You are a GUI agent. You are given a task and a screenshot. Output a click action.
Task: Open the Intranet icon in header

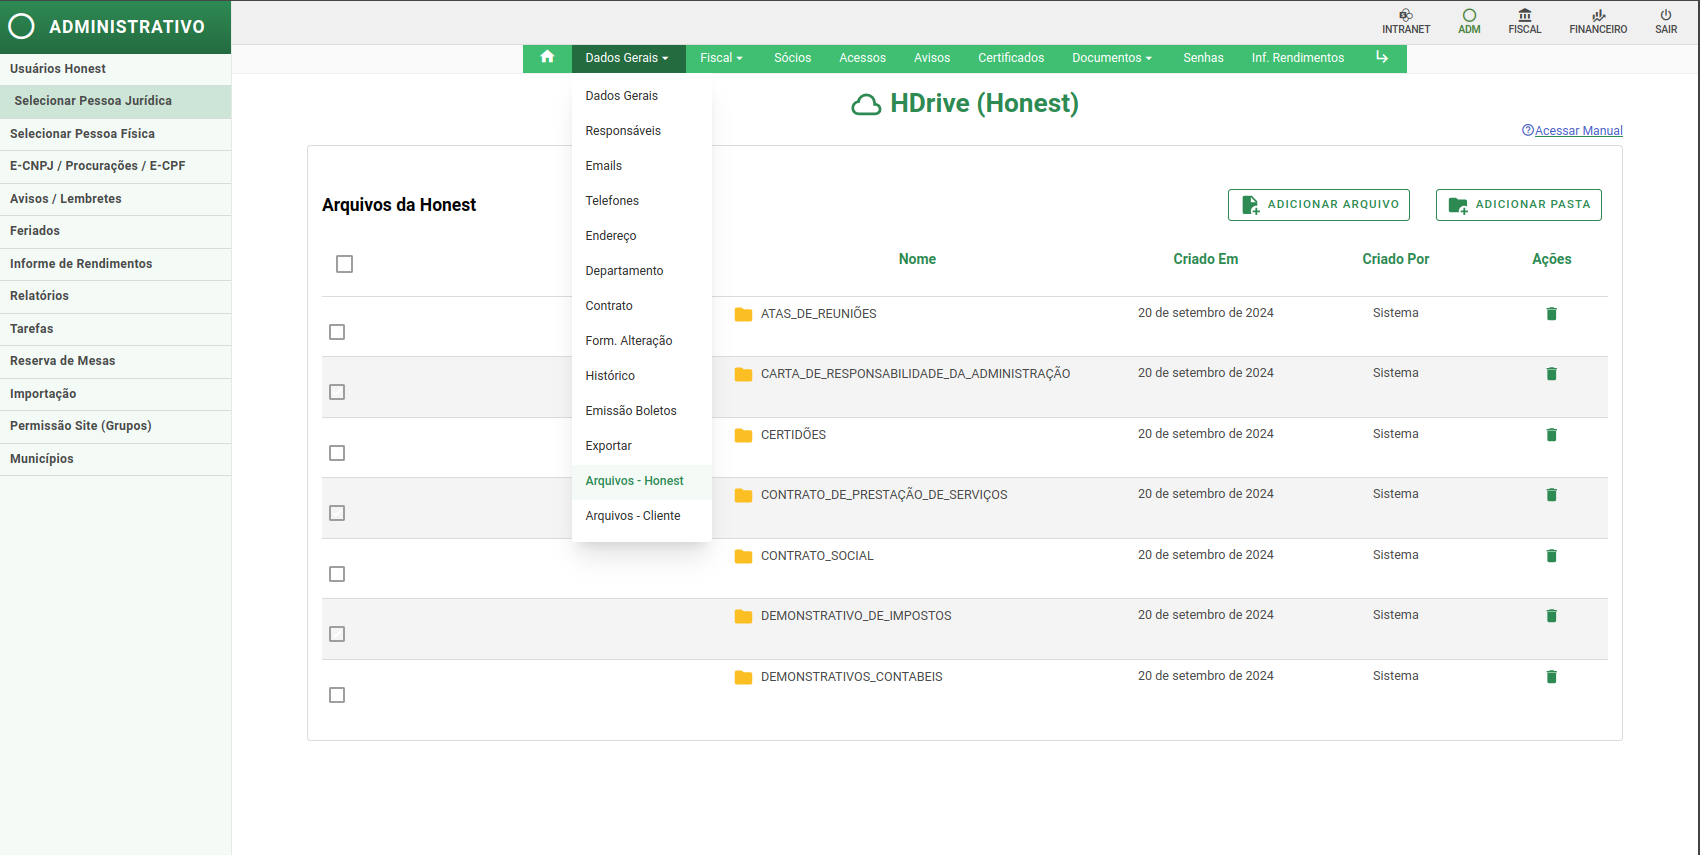point(1406,15)
